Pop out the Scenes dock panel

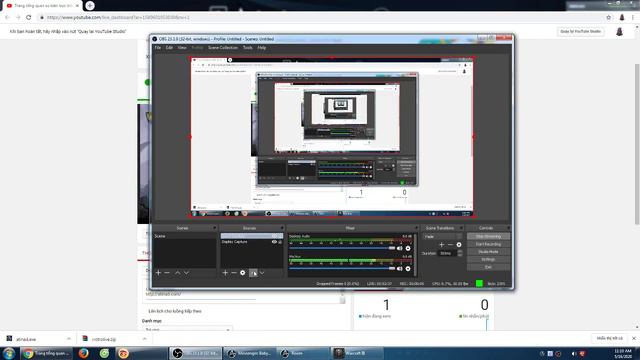(214, 228)
